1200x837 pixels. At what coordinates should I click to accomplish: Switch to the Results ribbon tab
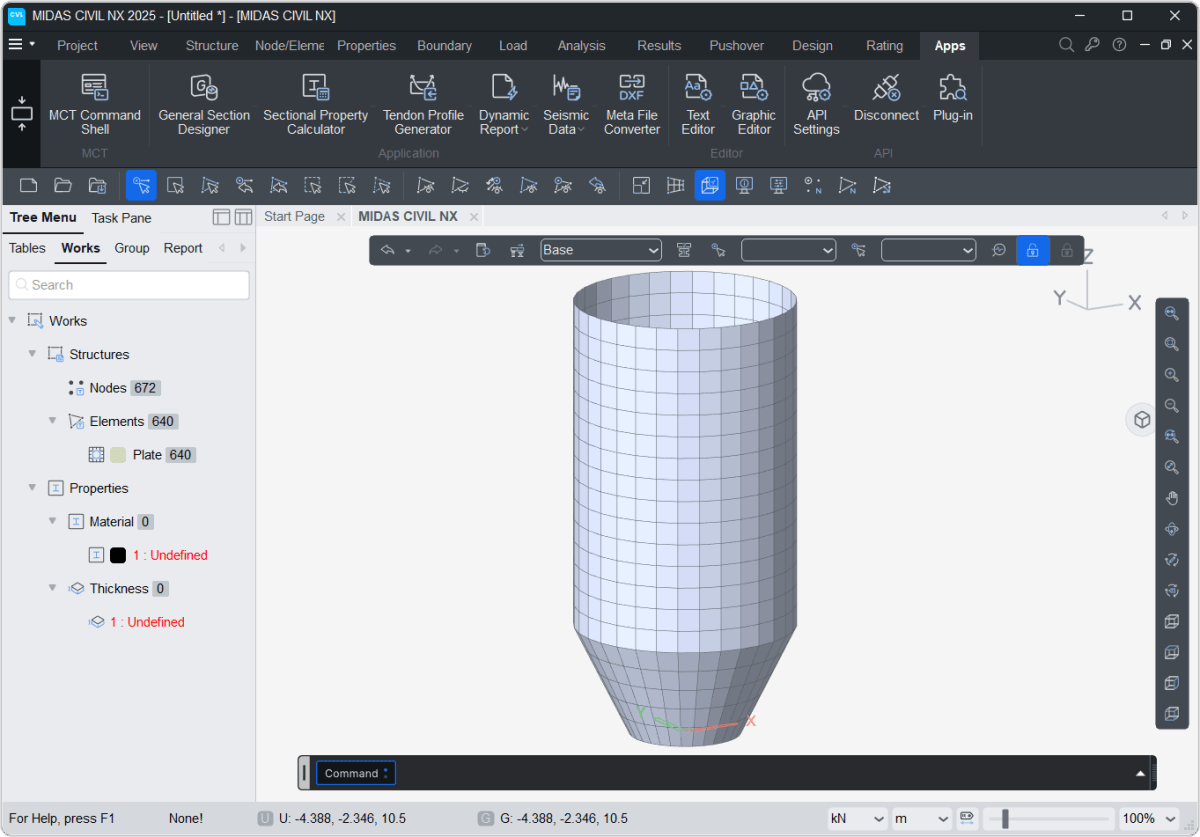click(659, 45)
